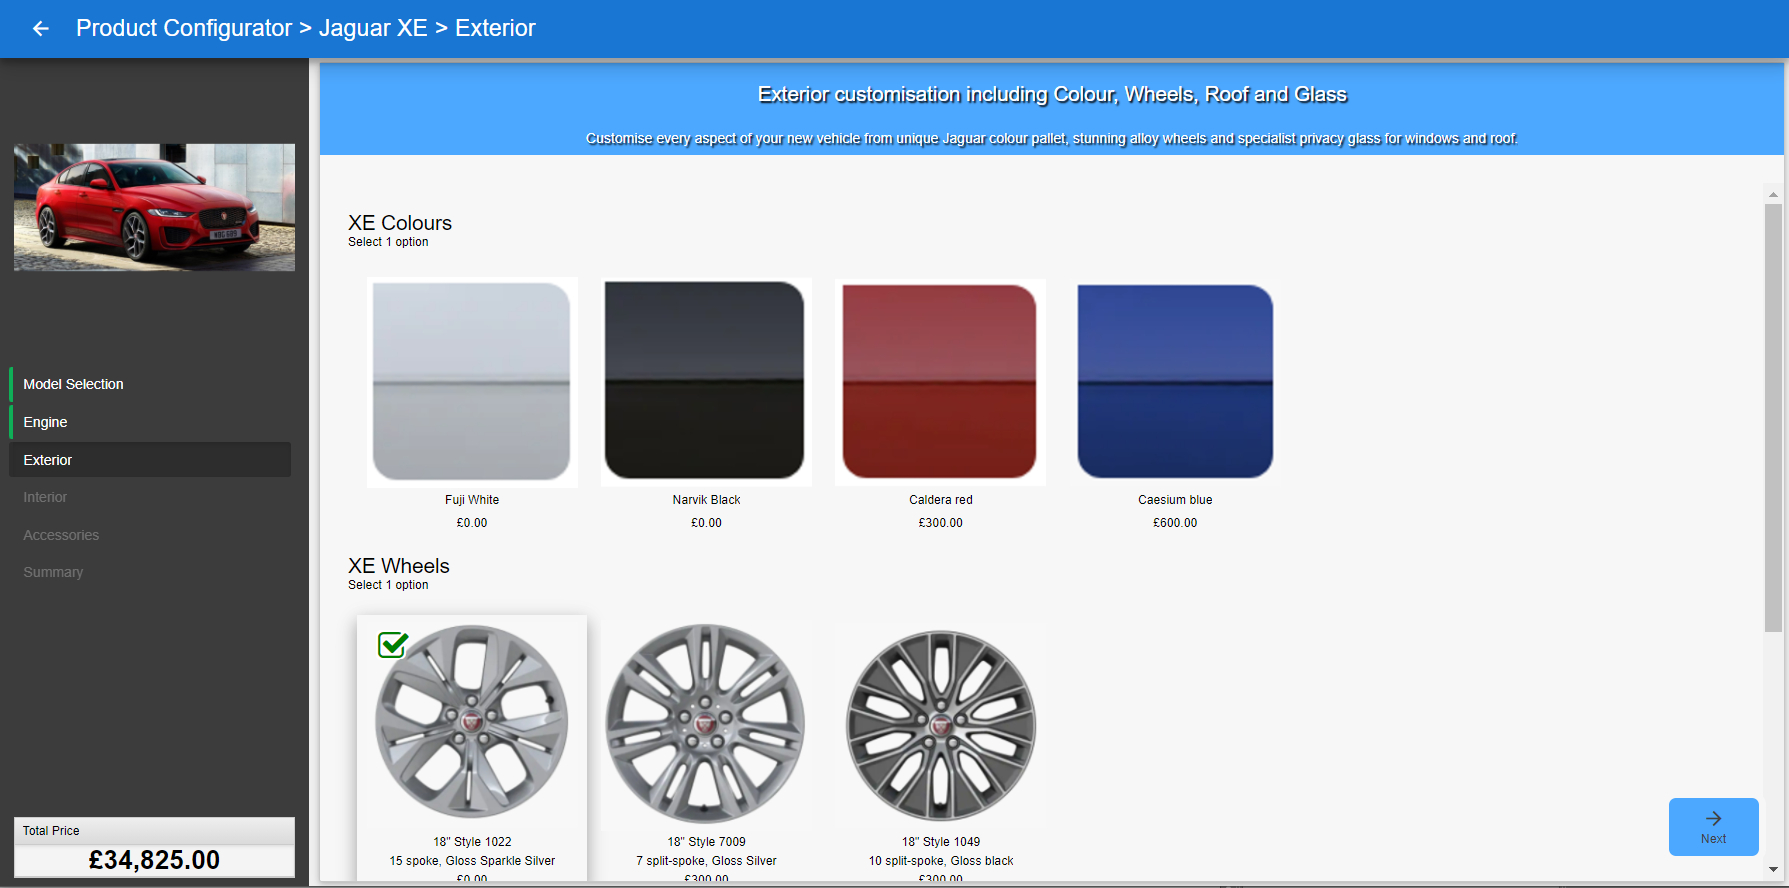1789x888 pixels.
Task: Untick the checkmark on 18" Style 1022 wheel
Action: (393, 645)
